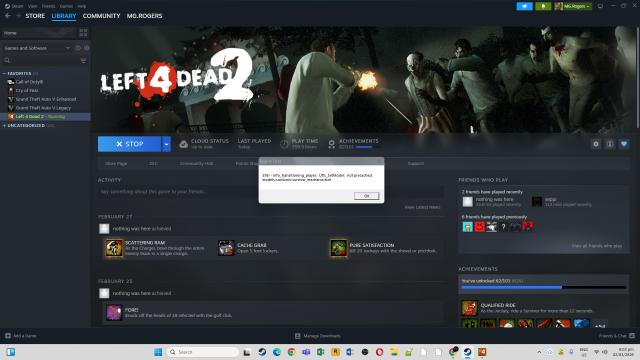Close the error dialog with its X
640x360 pixels.
[379, 162]
